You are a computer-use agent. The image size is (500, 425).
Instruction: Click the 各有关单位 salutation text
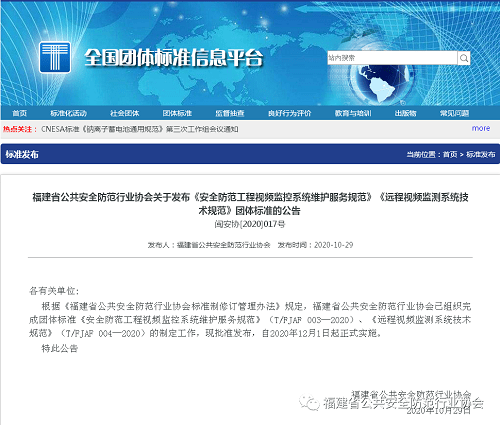pos(54,291)
